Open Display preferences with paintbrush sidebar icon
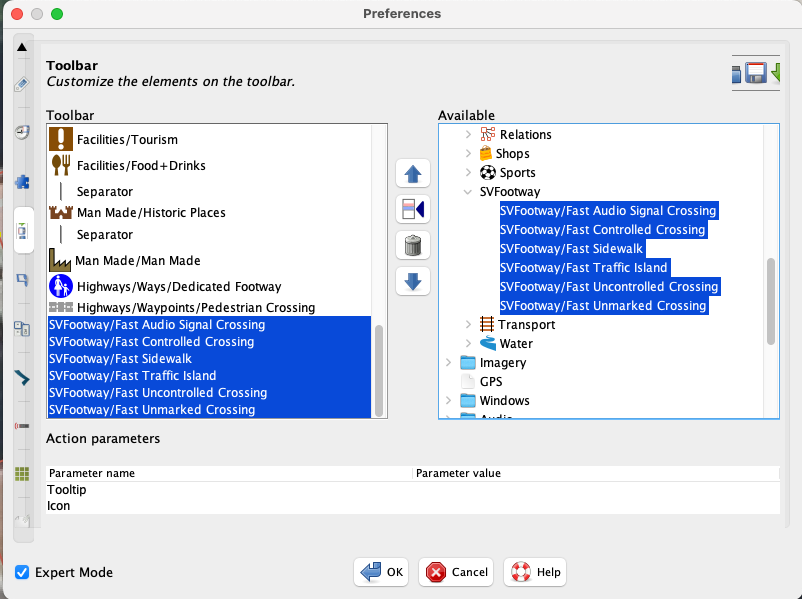Viewport: 802px width, 599px height. (x=22, y=86)
